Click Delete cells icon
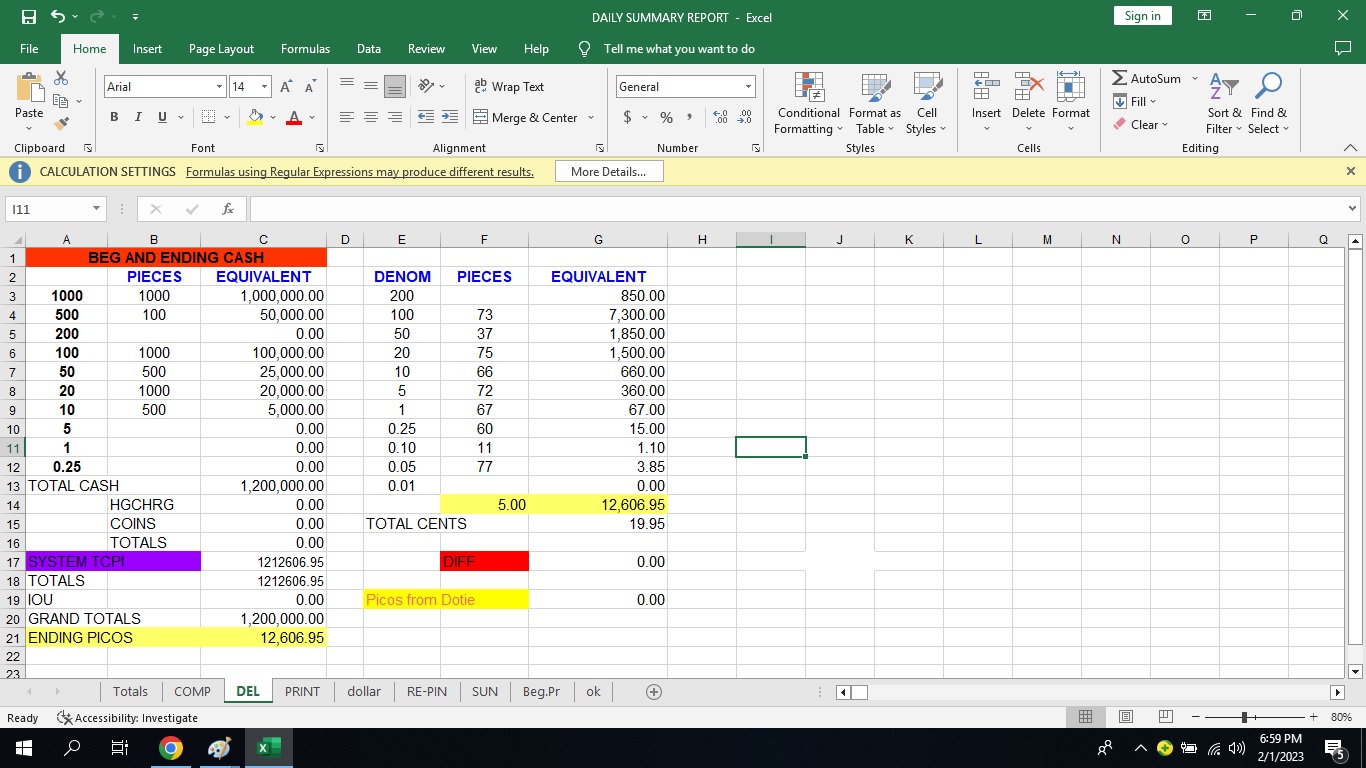Screen dimensions: 1366x768 coord(1028,87)
